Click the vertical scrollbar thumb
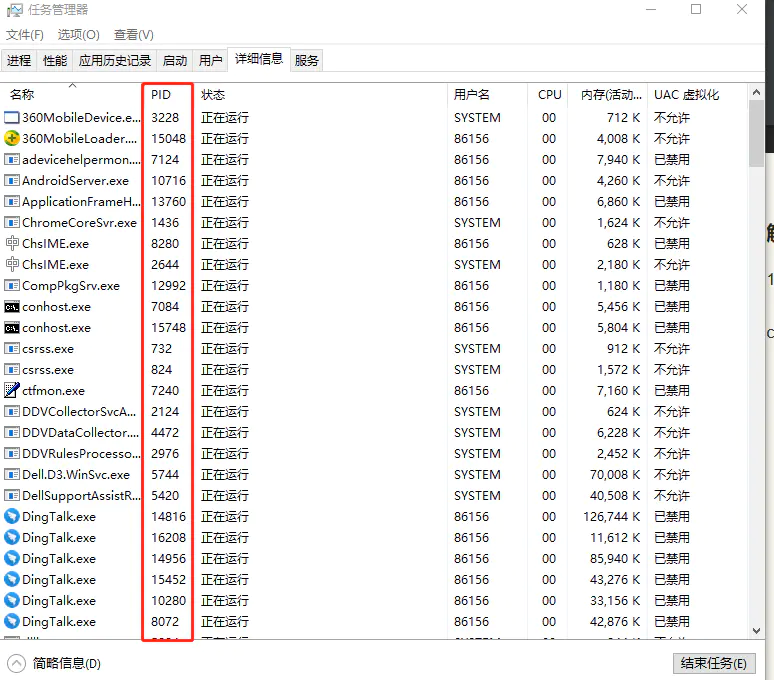774x680 pixels. tap(756, 134)
